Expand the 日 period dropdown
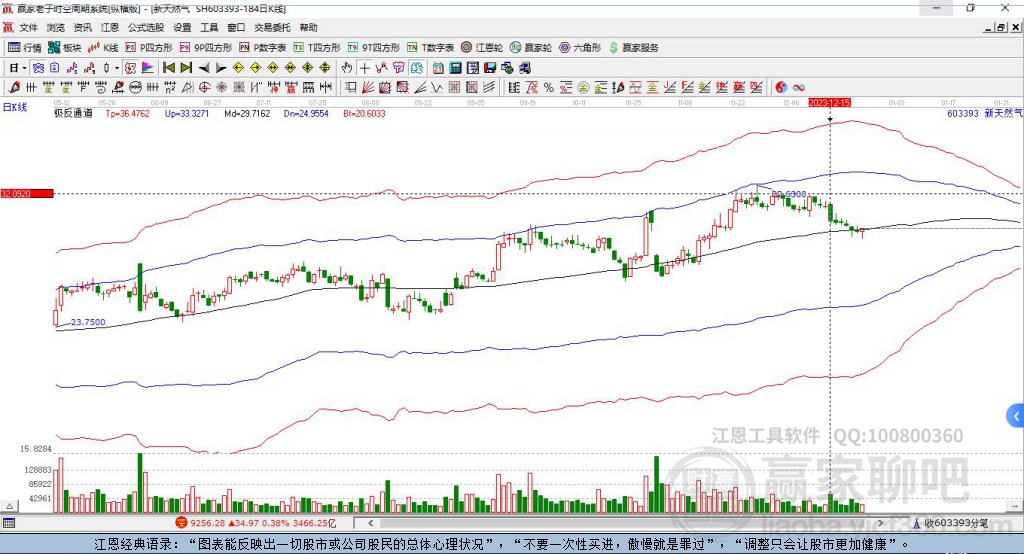This screenshot has height=554, width=1024. (18, 68)
